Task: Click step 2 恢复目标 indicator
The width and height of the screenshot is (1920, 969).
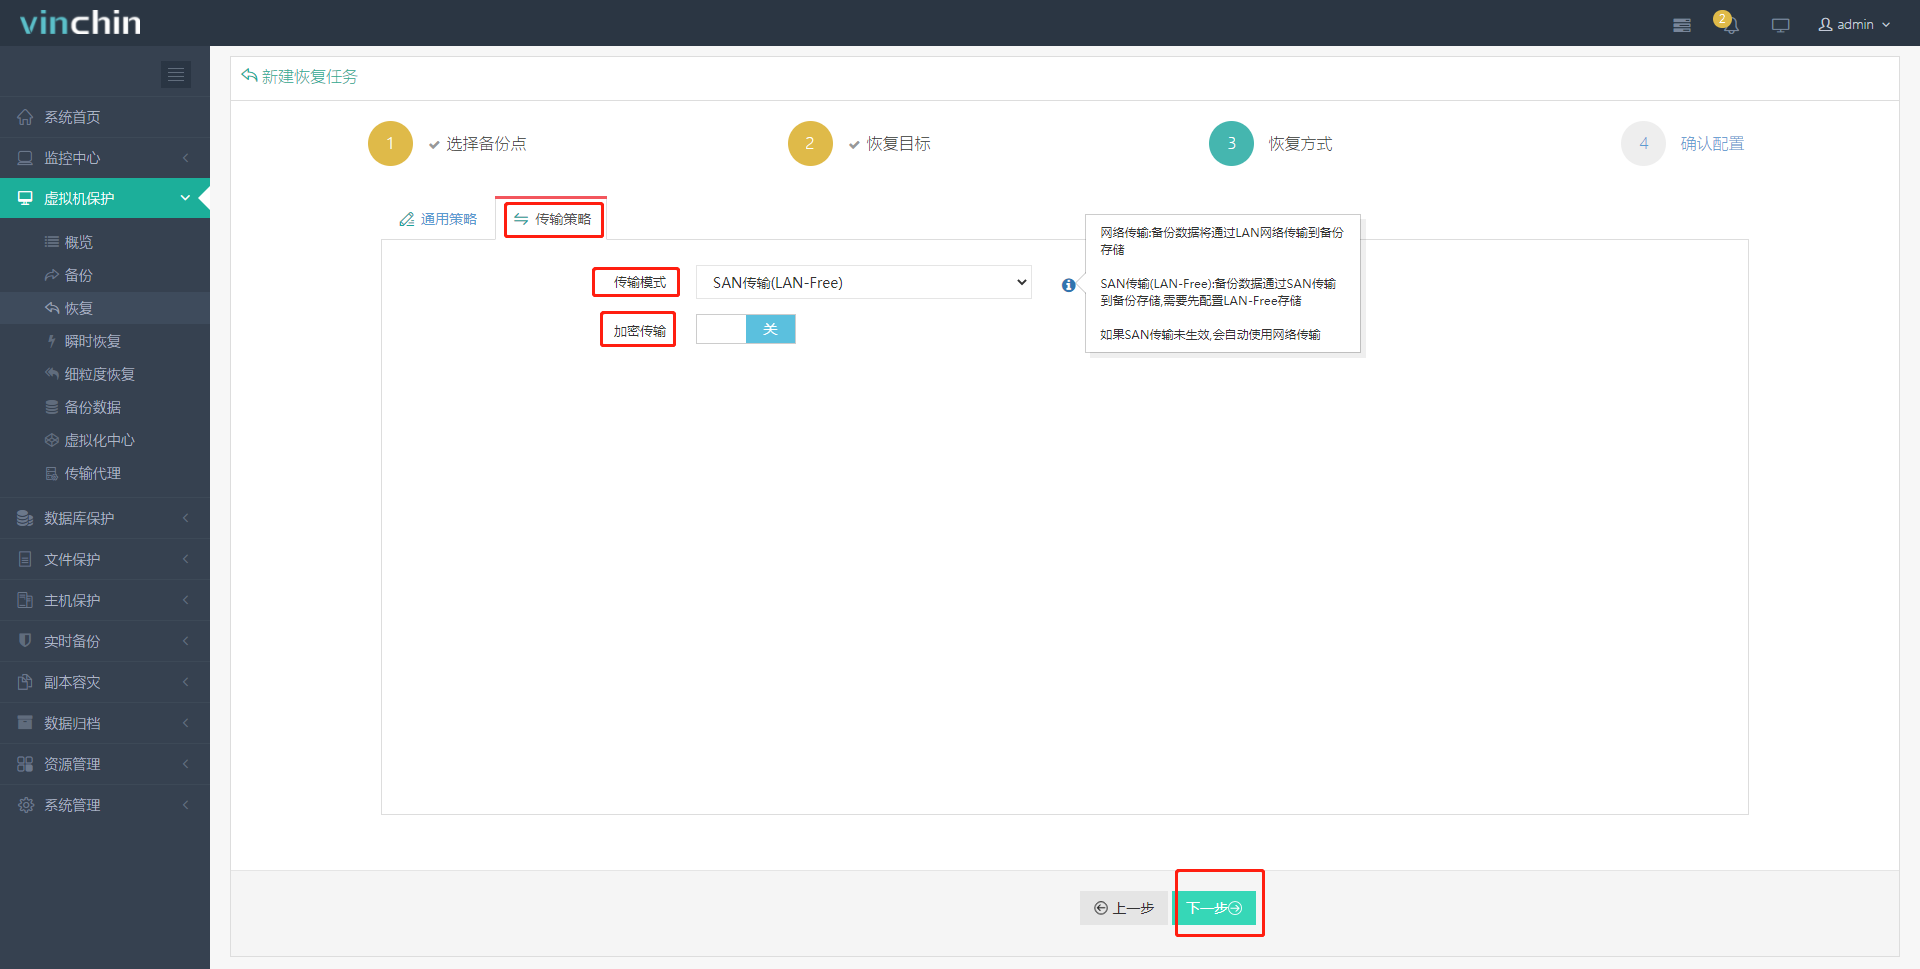Action: (x=810, y=143)
